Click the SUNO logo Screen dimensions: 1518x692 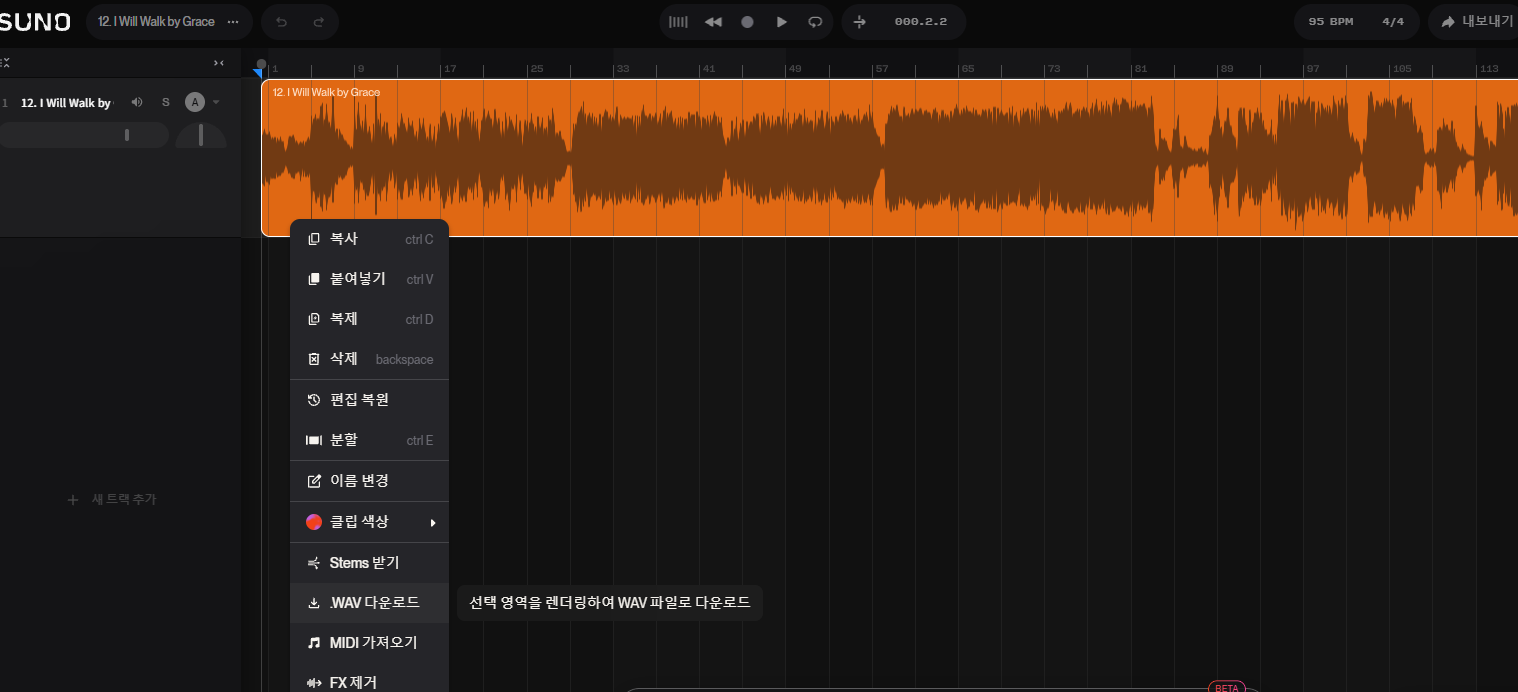(35, 21)
